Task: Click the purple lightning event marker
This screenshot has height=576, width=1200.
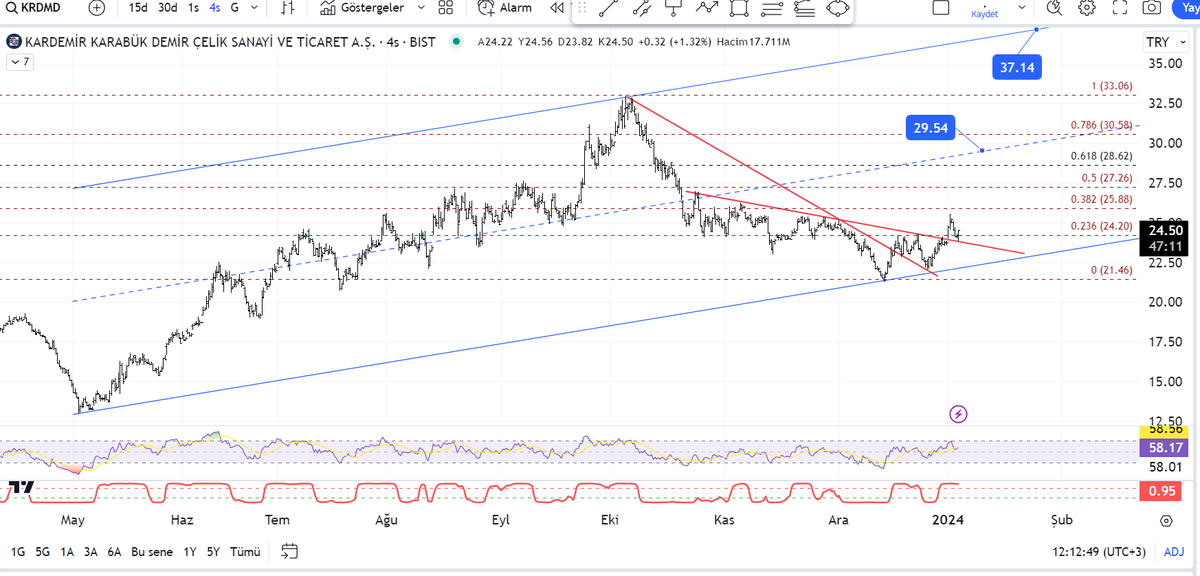Action: click(958, 414)
